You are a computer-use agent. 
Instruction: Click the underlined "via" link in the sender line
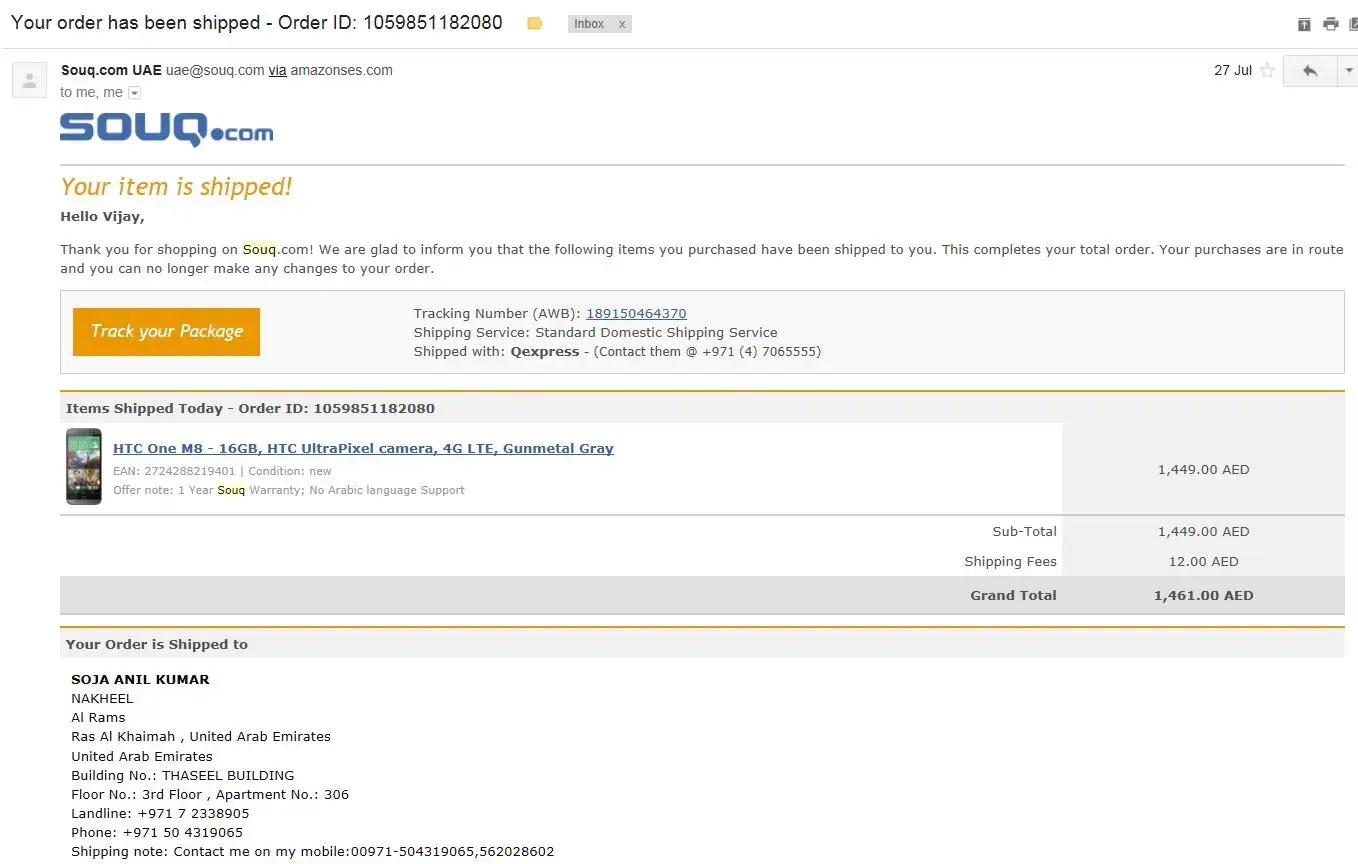pyautogui.click(x=277, y=71)
